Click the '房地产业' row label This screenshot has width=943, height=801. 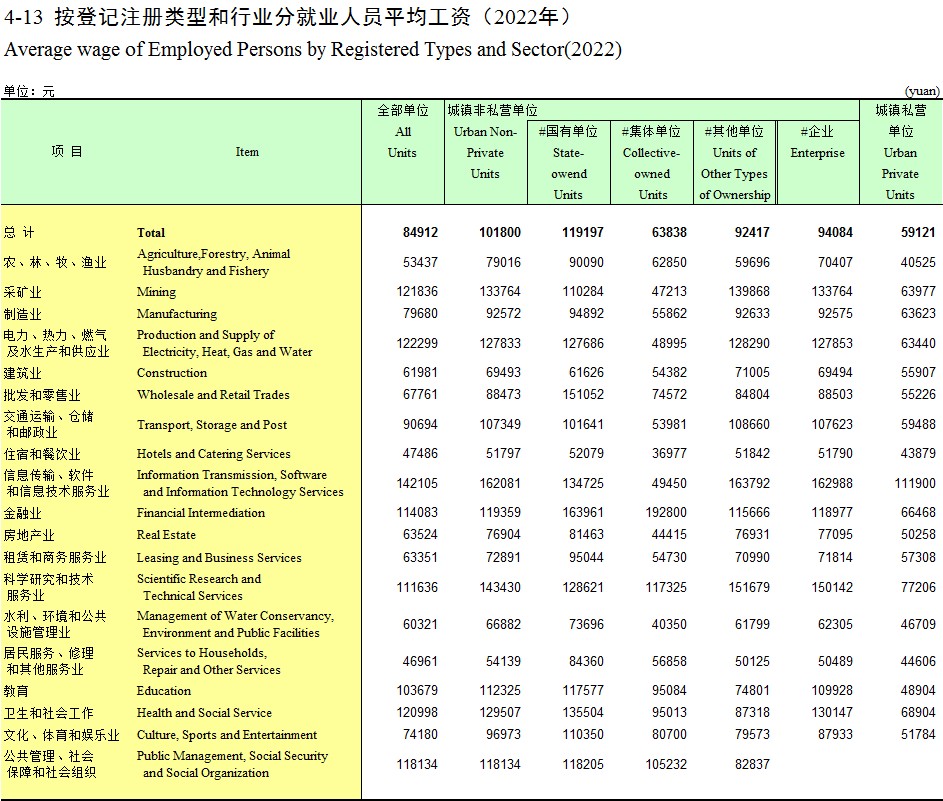coord(29,535)
